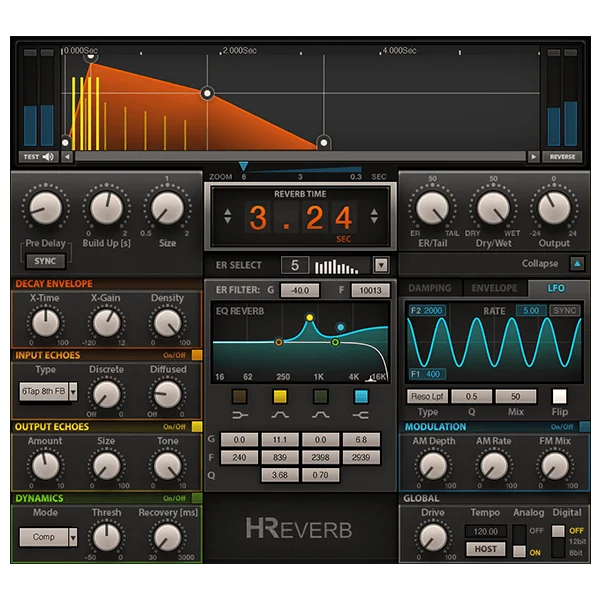Open Dynamics Mode dropdown Comp
The width and height of the screenshot is (600, 600).
tap(48, 537)
